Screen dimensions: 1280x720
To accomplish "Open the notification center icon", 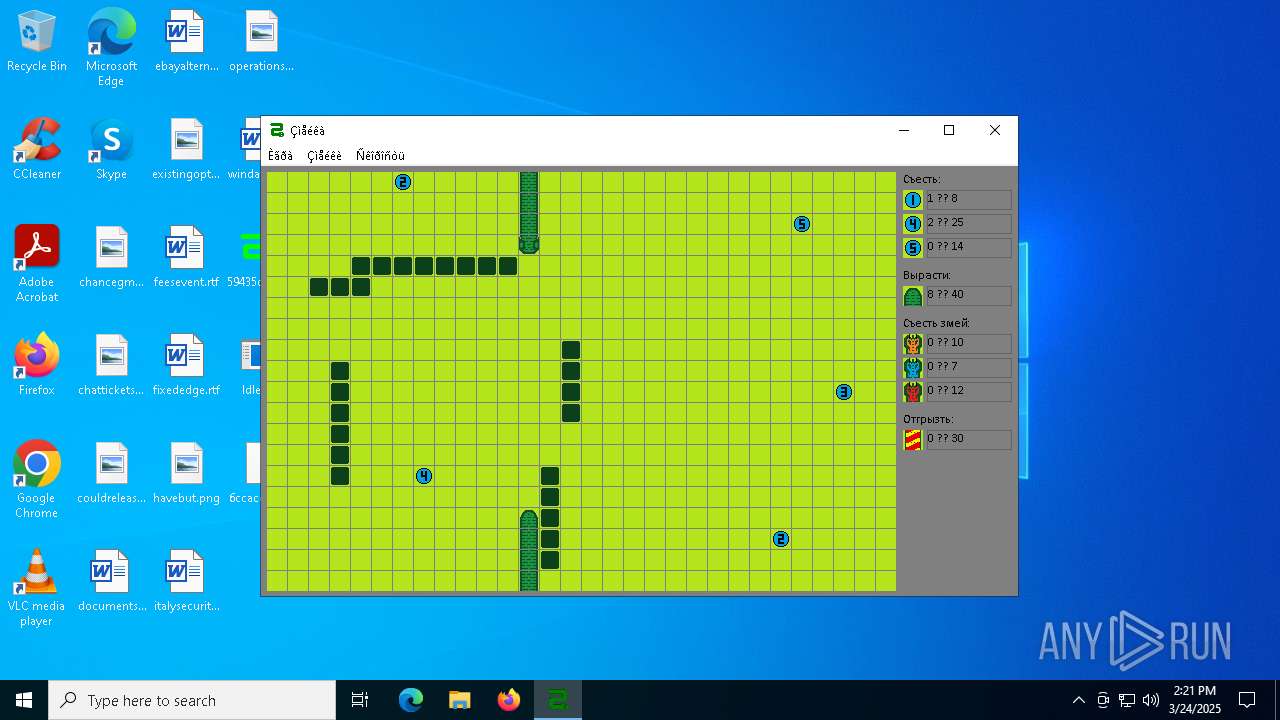I will click(1247, 700).
